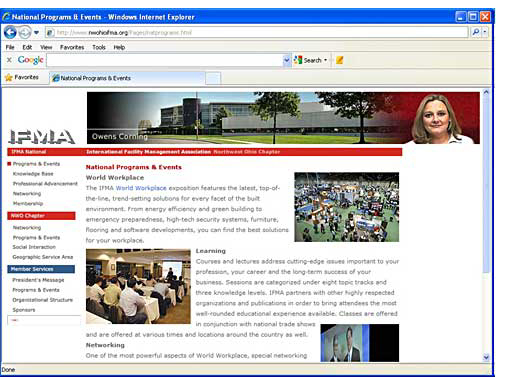This screenshot has width=505, height=377.
Task: Click the classroom lecture photo
Action: (x=138, y=286)
